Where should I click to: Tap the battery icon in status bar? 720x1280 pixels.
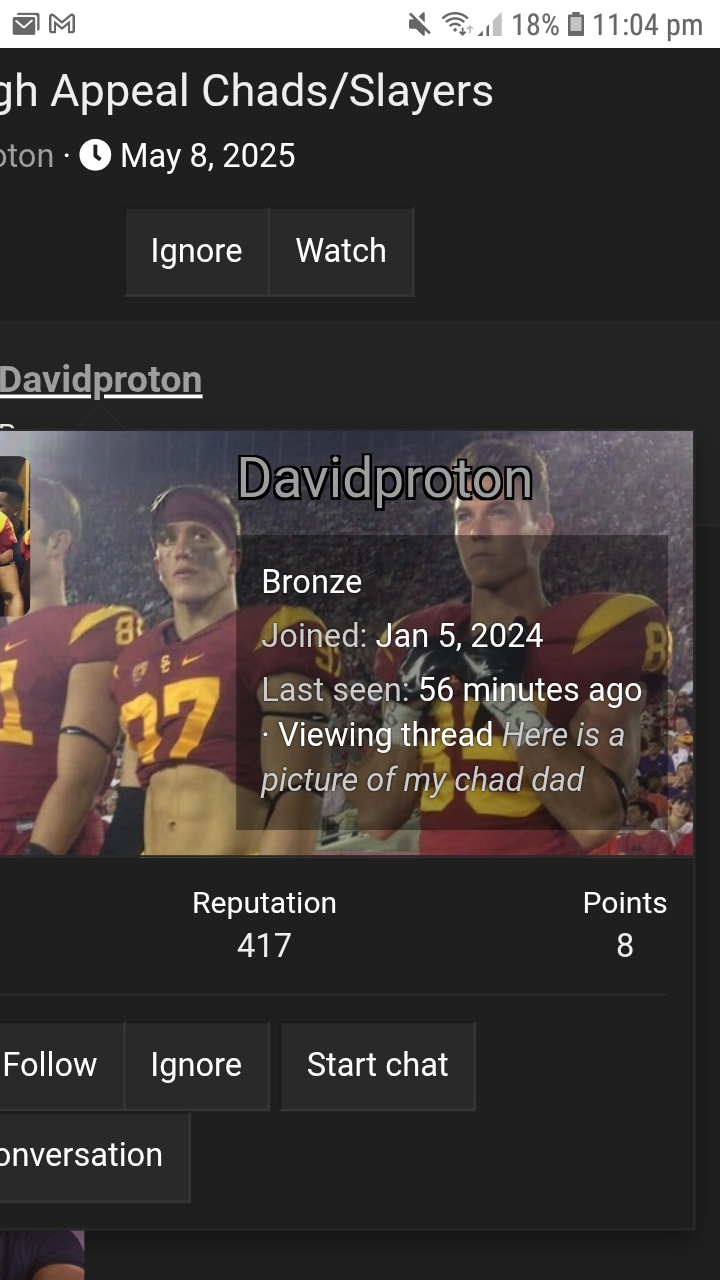(x=575, y=24)
